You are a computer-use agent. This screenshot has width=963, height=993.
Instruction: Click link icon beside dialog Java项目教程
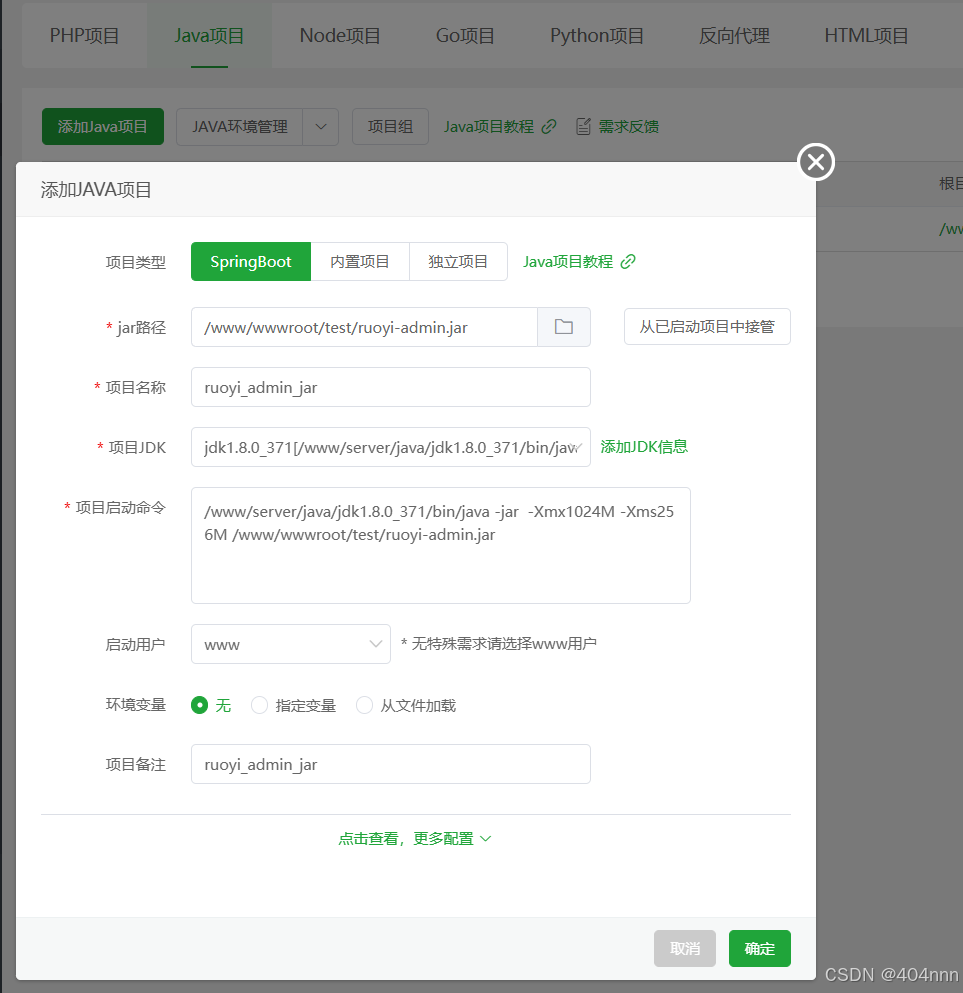click(628, 262)
